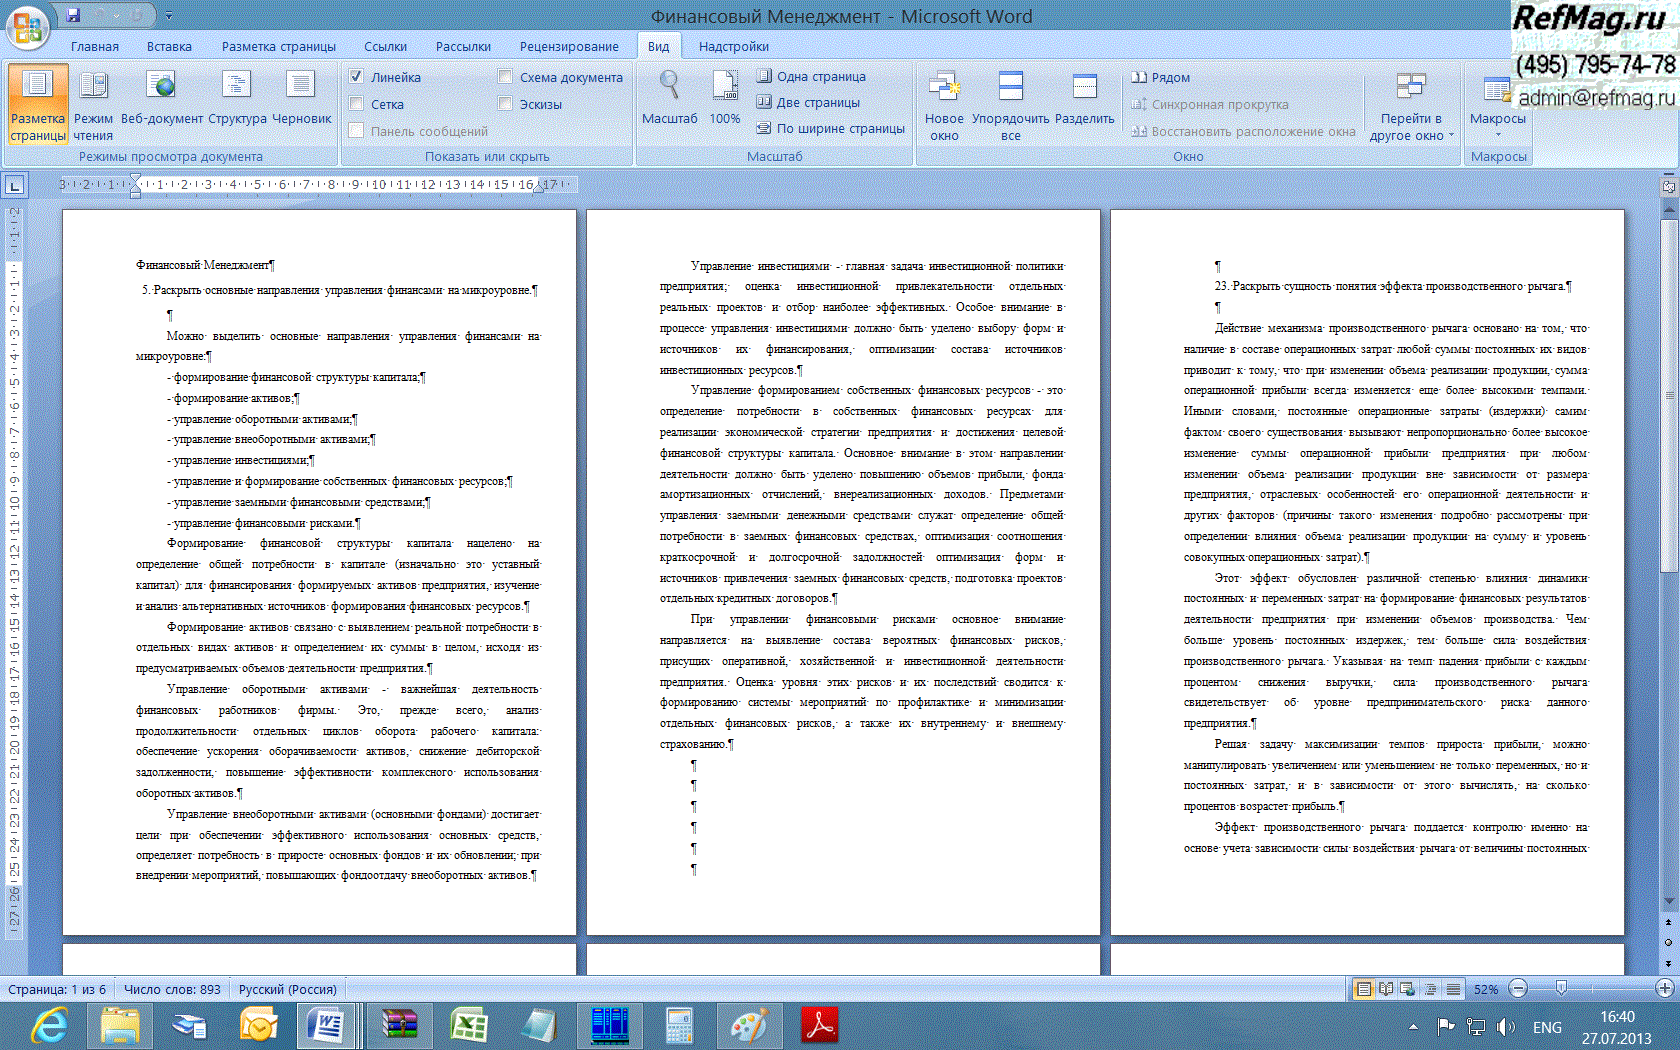Open Quick Access Toolbar customize arrow
Screen dimensions: 1680x1050
pyautogui.click(x=169, y=16)
